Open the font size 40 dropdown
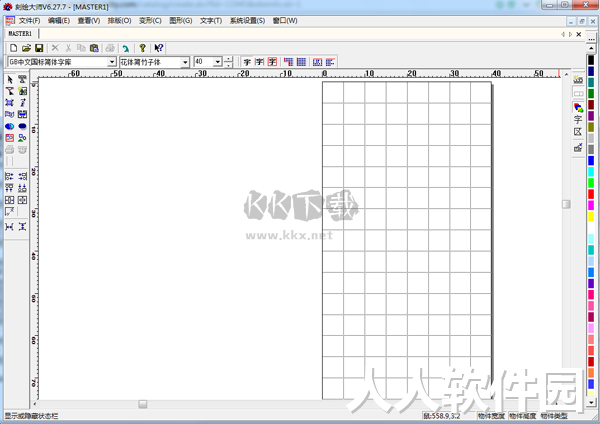Viewport: 600px width, 424px height. click(218, 62)
